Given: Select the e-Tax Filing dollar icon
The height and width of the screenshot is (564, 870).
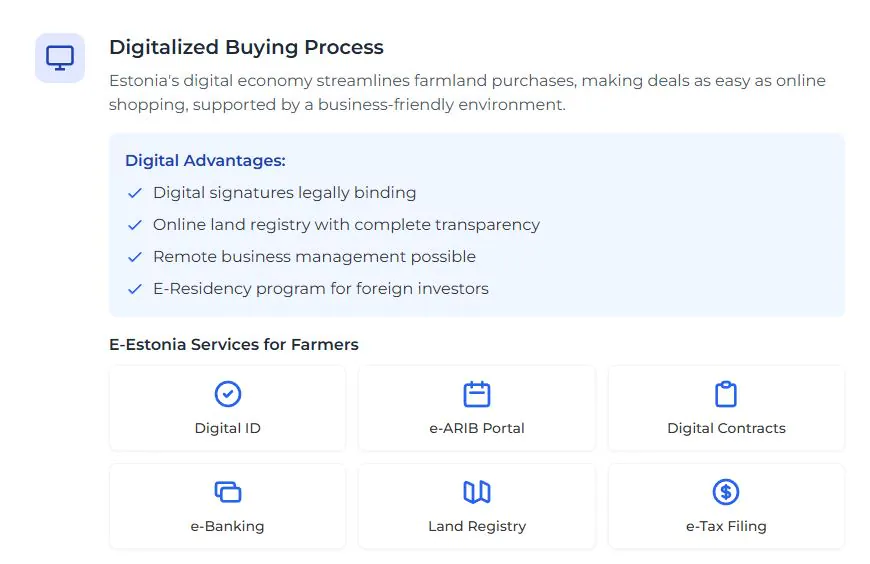Looking at the screenshot, I should (x=726, y=492).
